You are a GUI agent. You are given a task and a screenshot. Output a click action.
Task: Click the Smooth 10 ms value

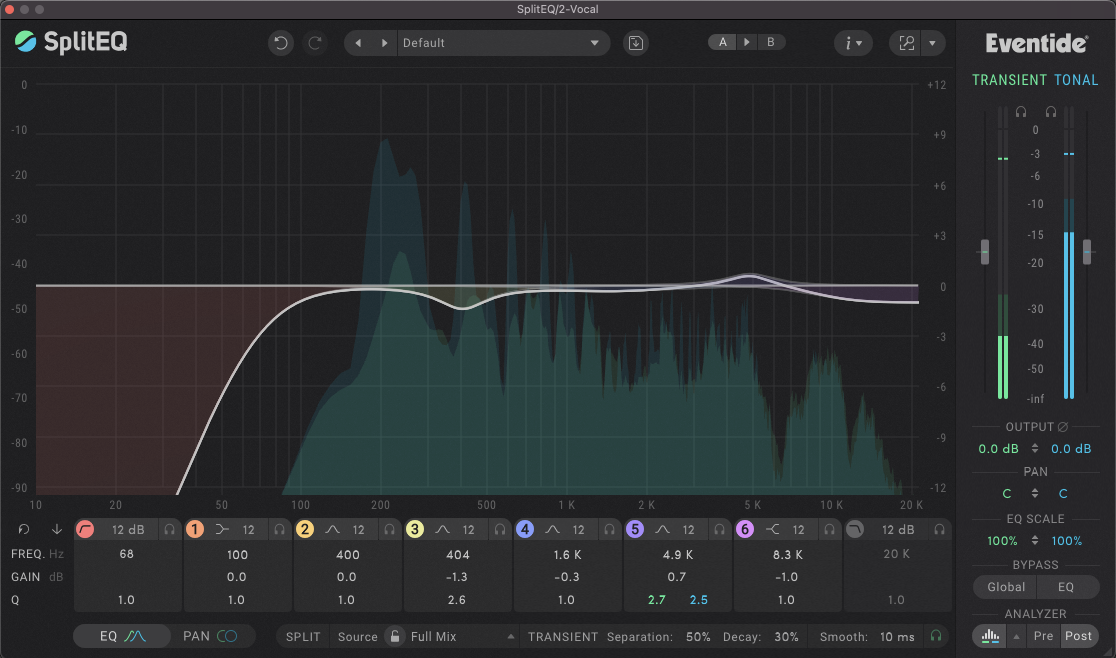click(897, 637)
